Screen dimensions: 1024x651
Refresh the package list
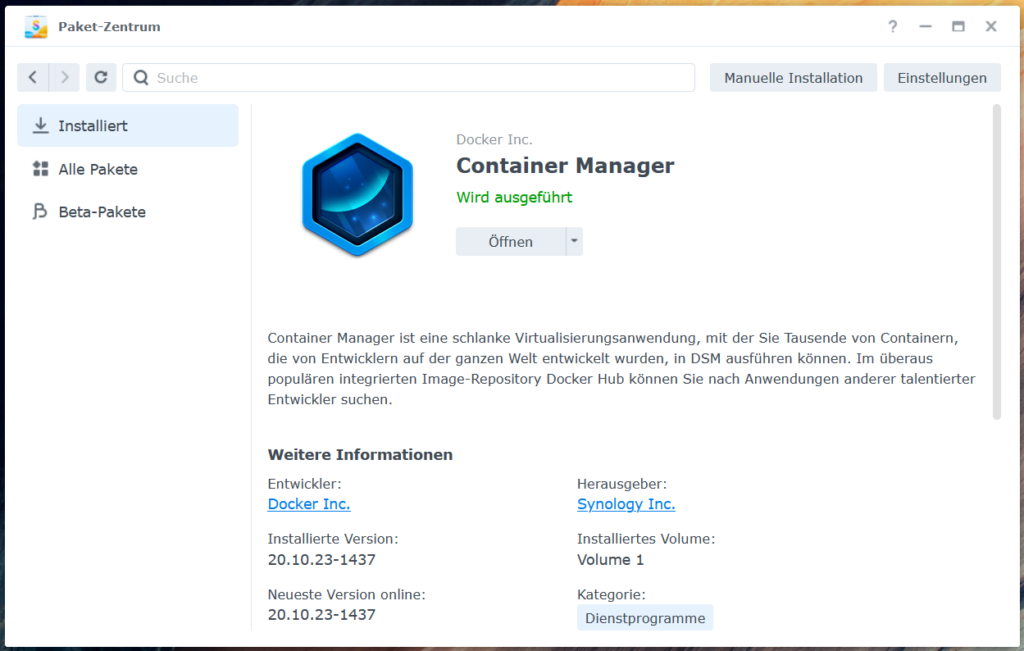101,78
